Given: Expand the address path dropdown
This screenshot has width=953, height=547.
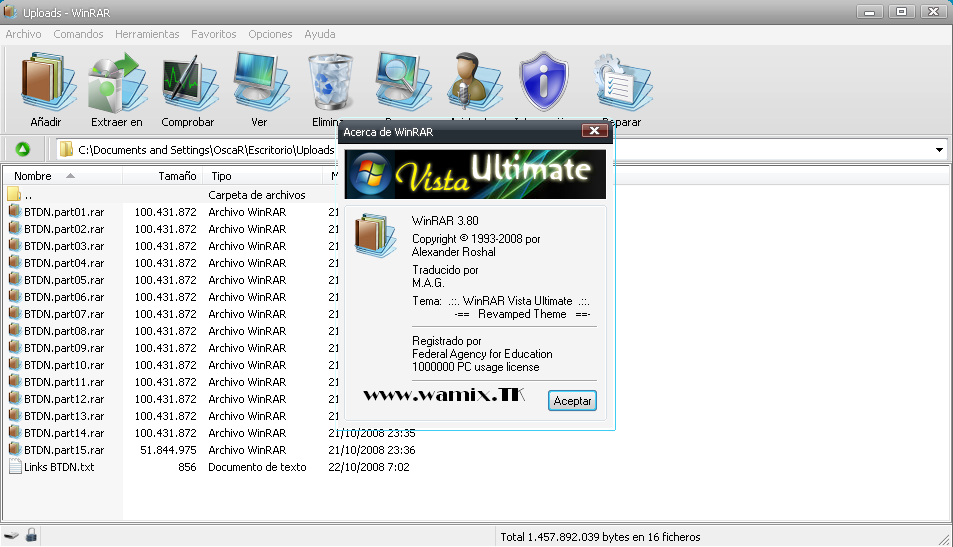Looking at the screenshot, I should click(x=939, y=150).
